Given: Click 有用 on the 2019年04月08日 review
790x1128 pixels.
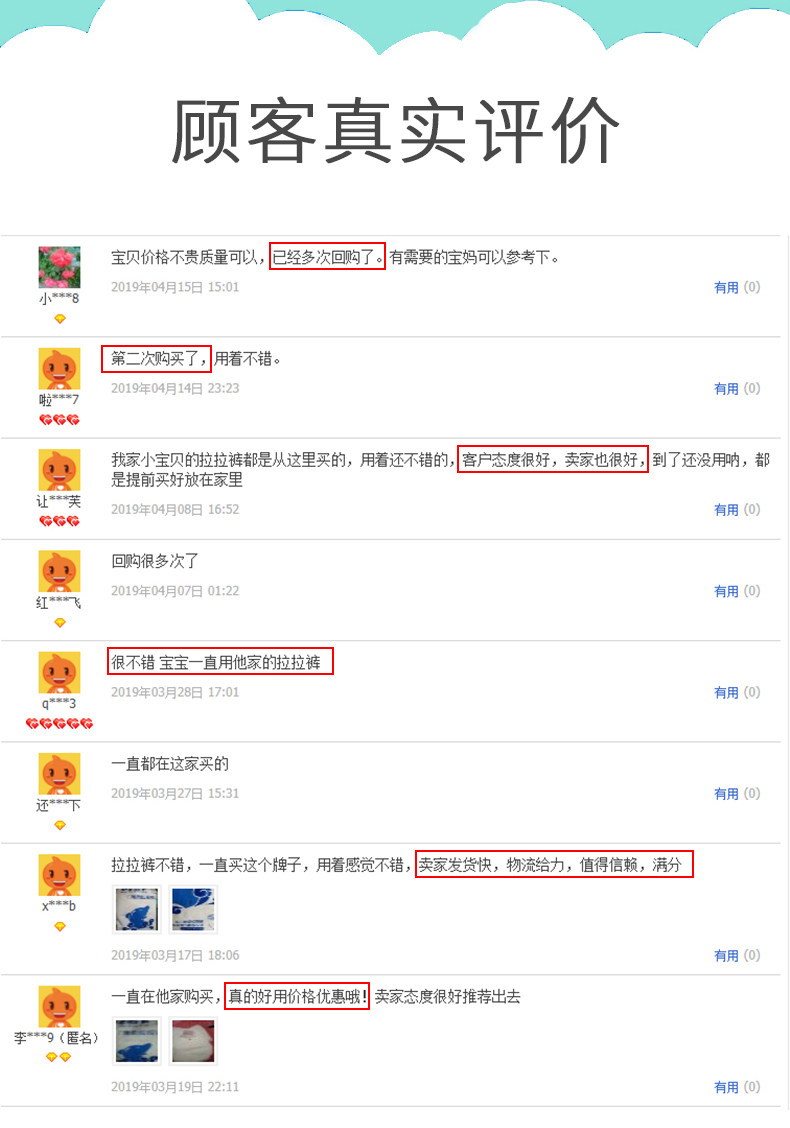Looking at the screenshot, I should [x=726, y=509].
